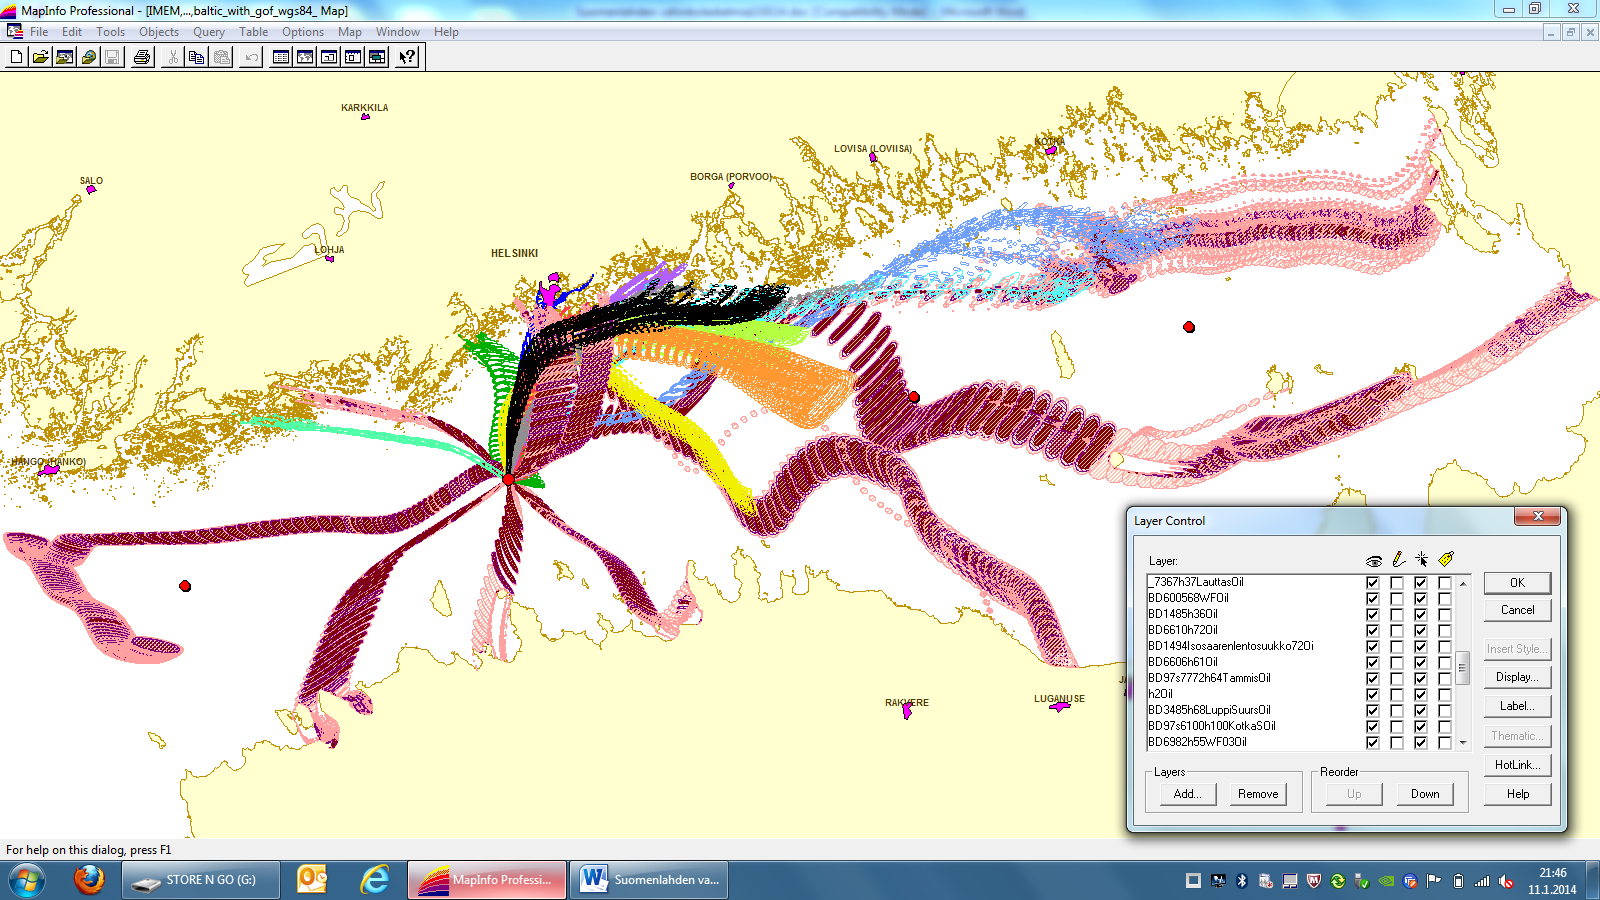Click the Undo arrow icon

(251, 57)
